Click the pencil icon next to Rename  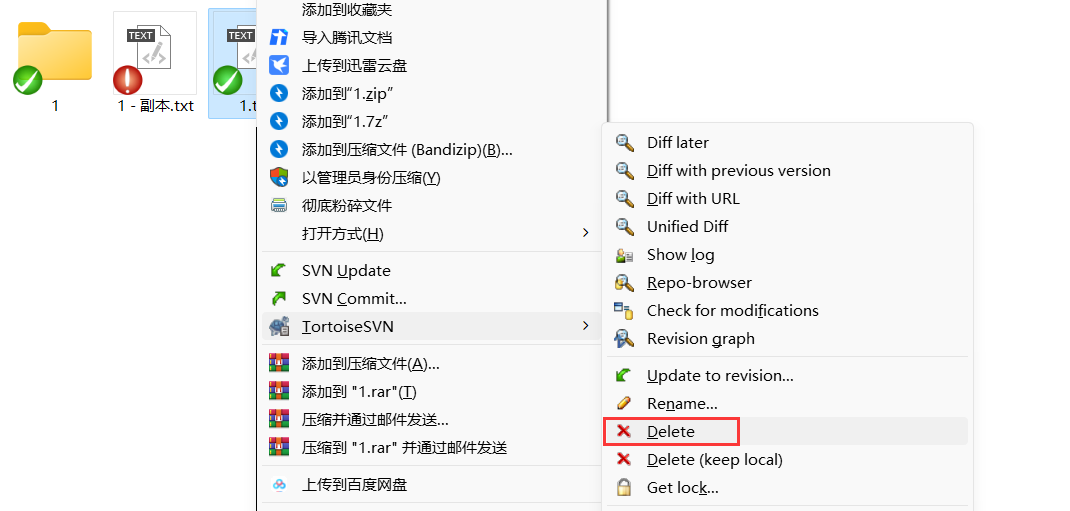[x=624, y=403]
